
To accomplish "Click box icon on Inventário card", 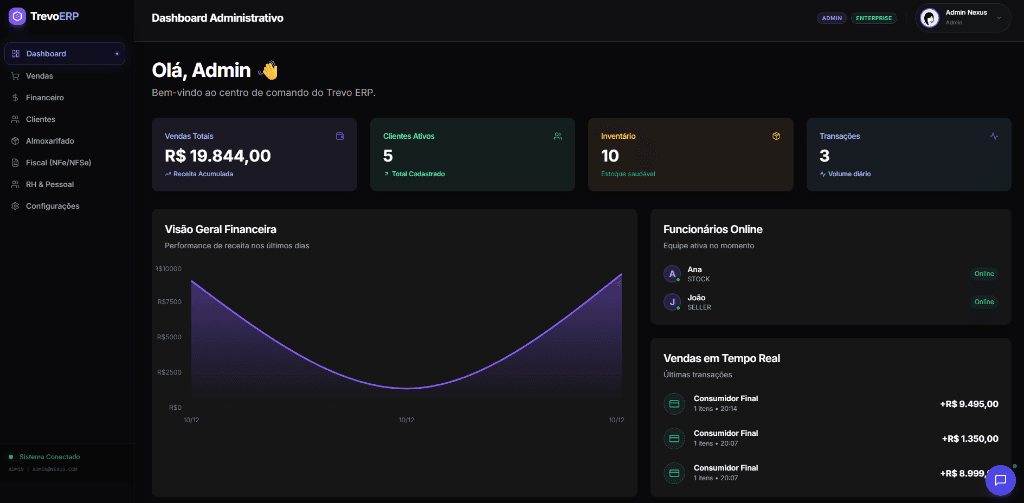I will click(x=775, y=136).
